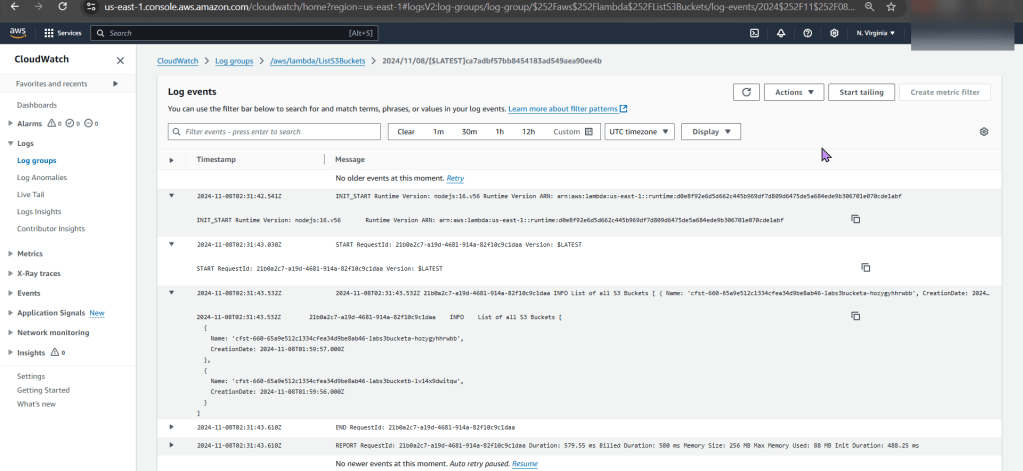Viewport: 1023px width, 471px height.
Task: Click the refresh log events icon button
Action: 746,92
